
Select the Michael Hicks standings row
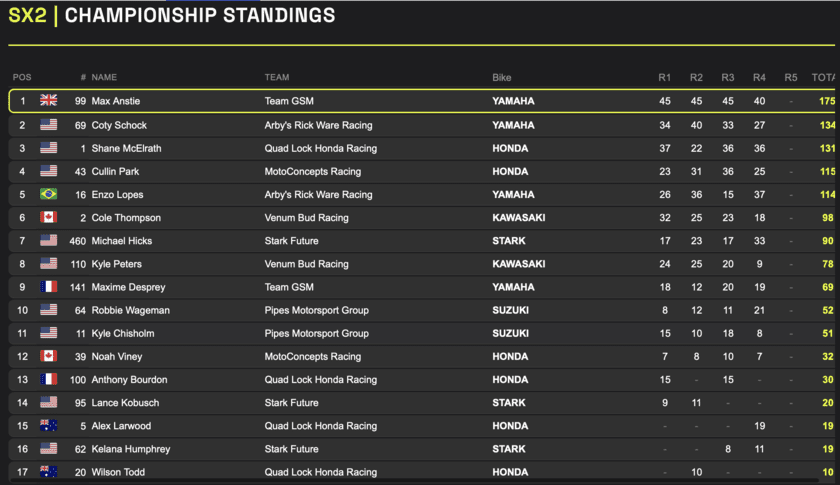pyautogui.click(x=420, y=241)
